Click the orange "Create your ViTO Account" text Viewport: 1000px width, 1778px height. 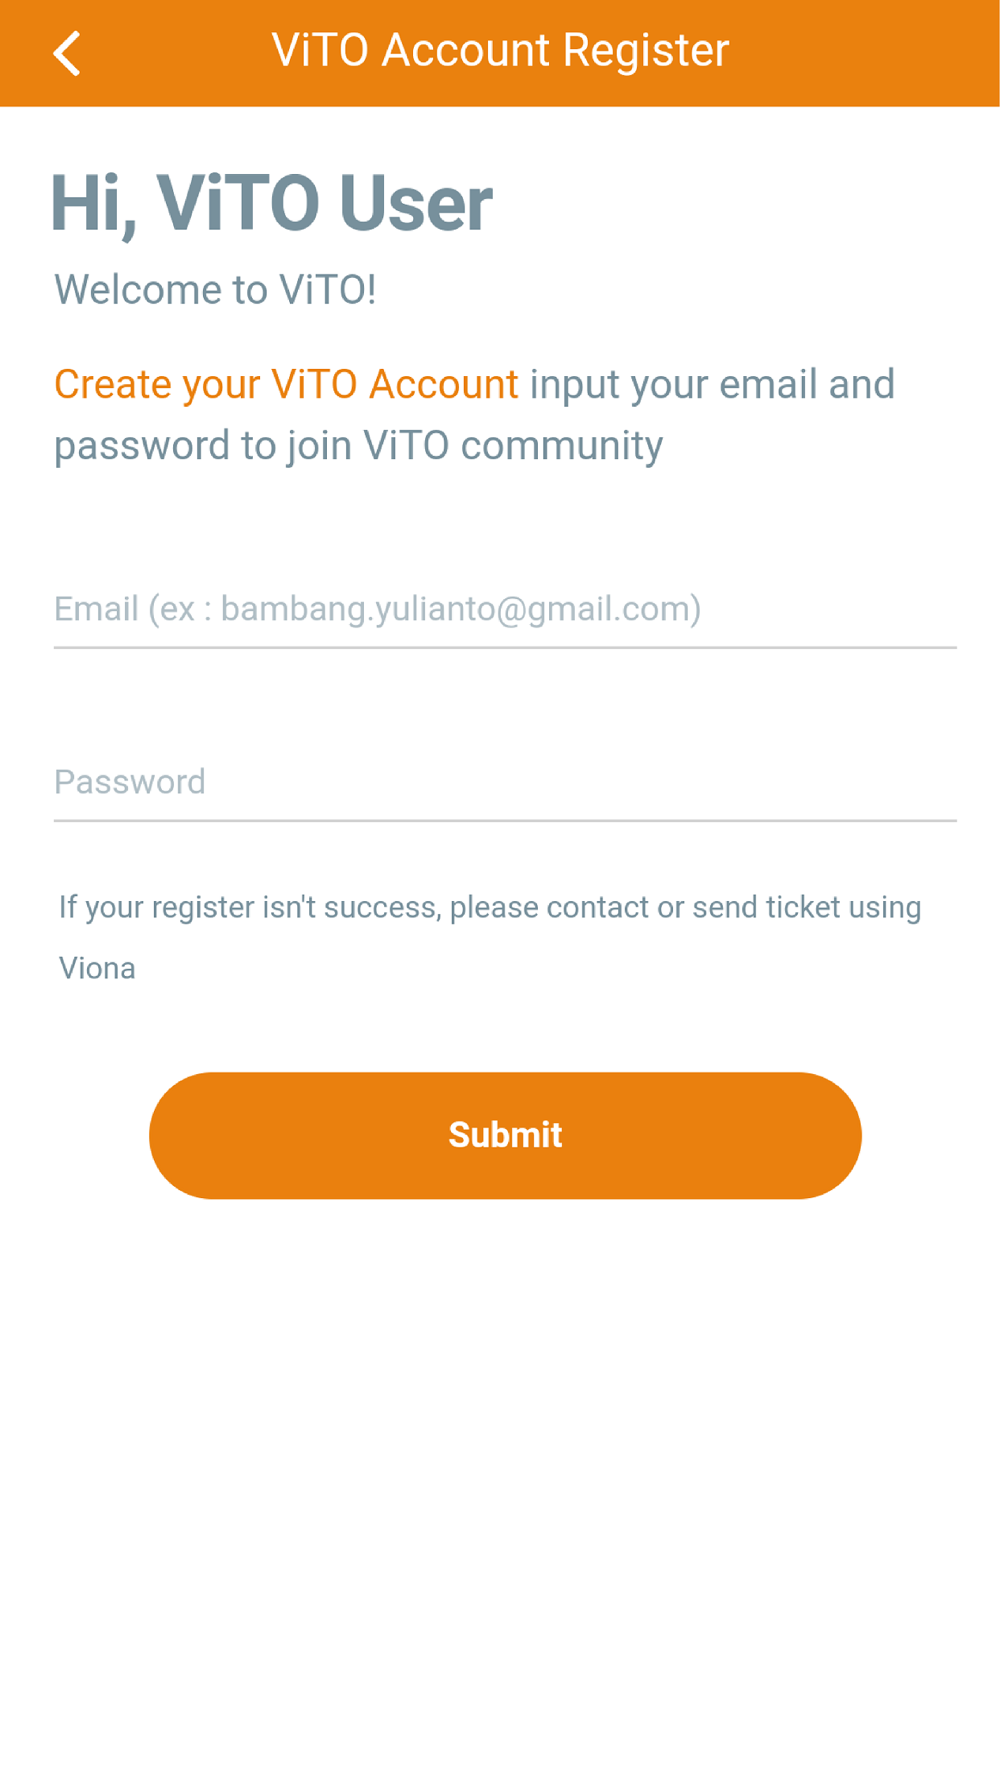point(286,385)
